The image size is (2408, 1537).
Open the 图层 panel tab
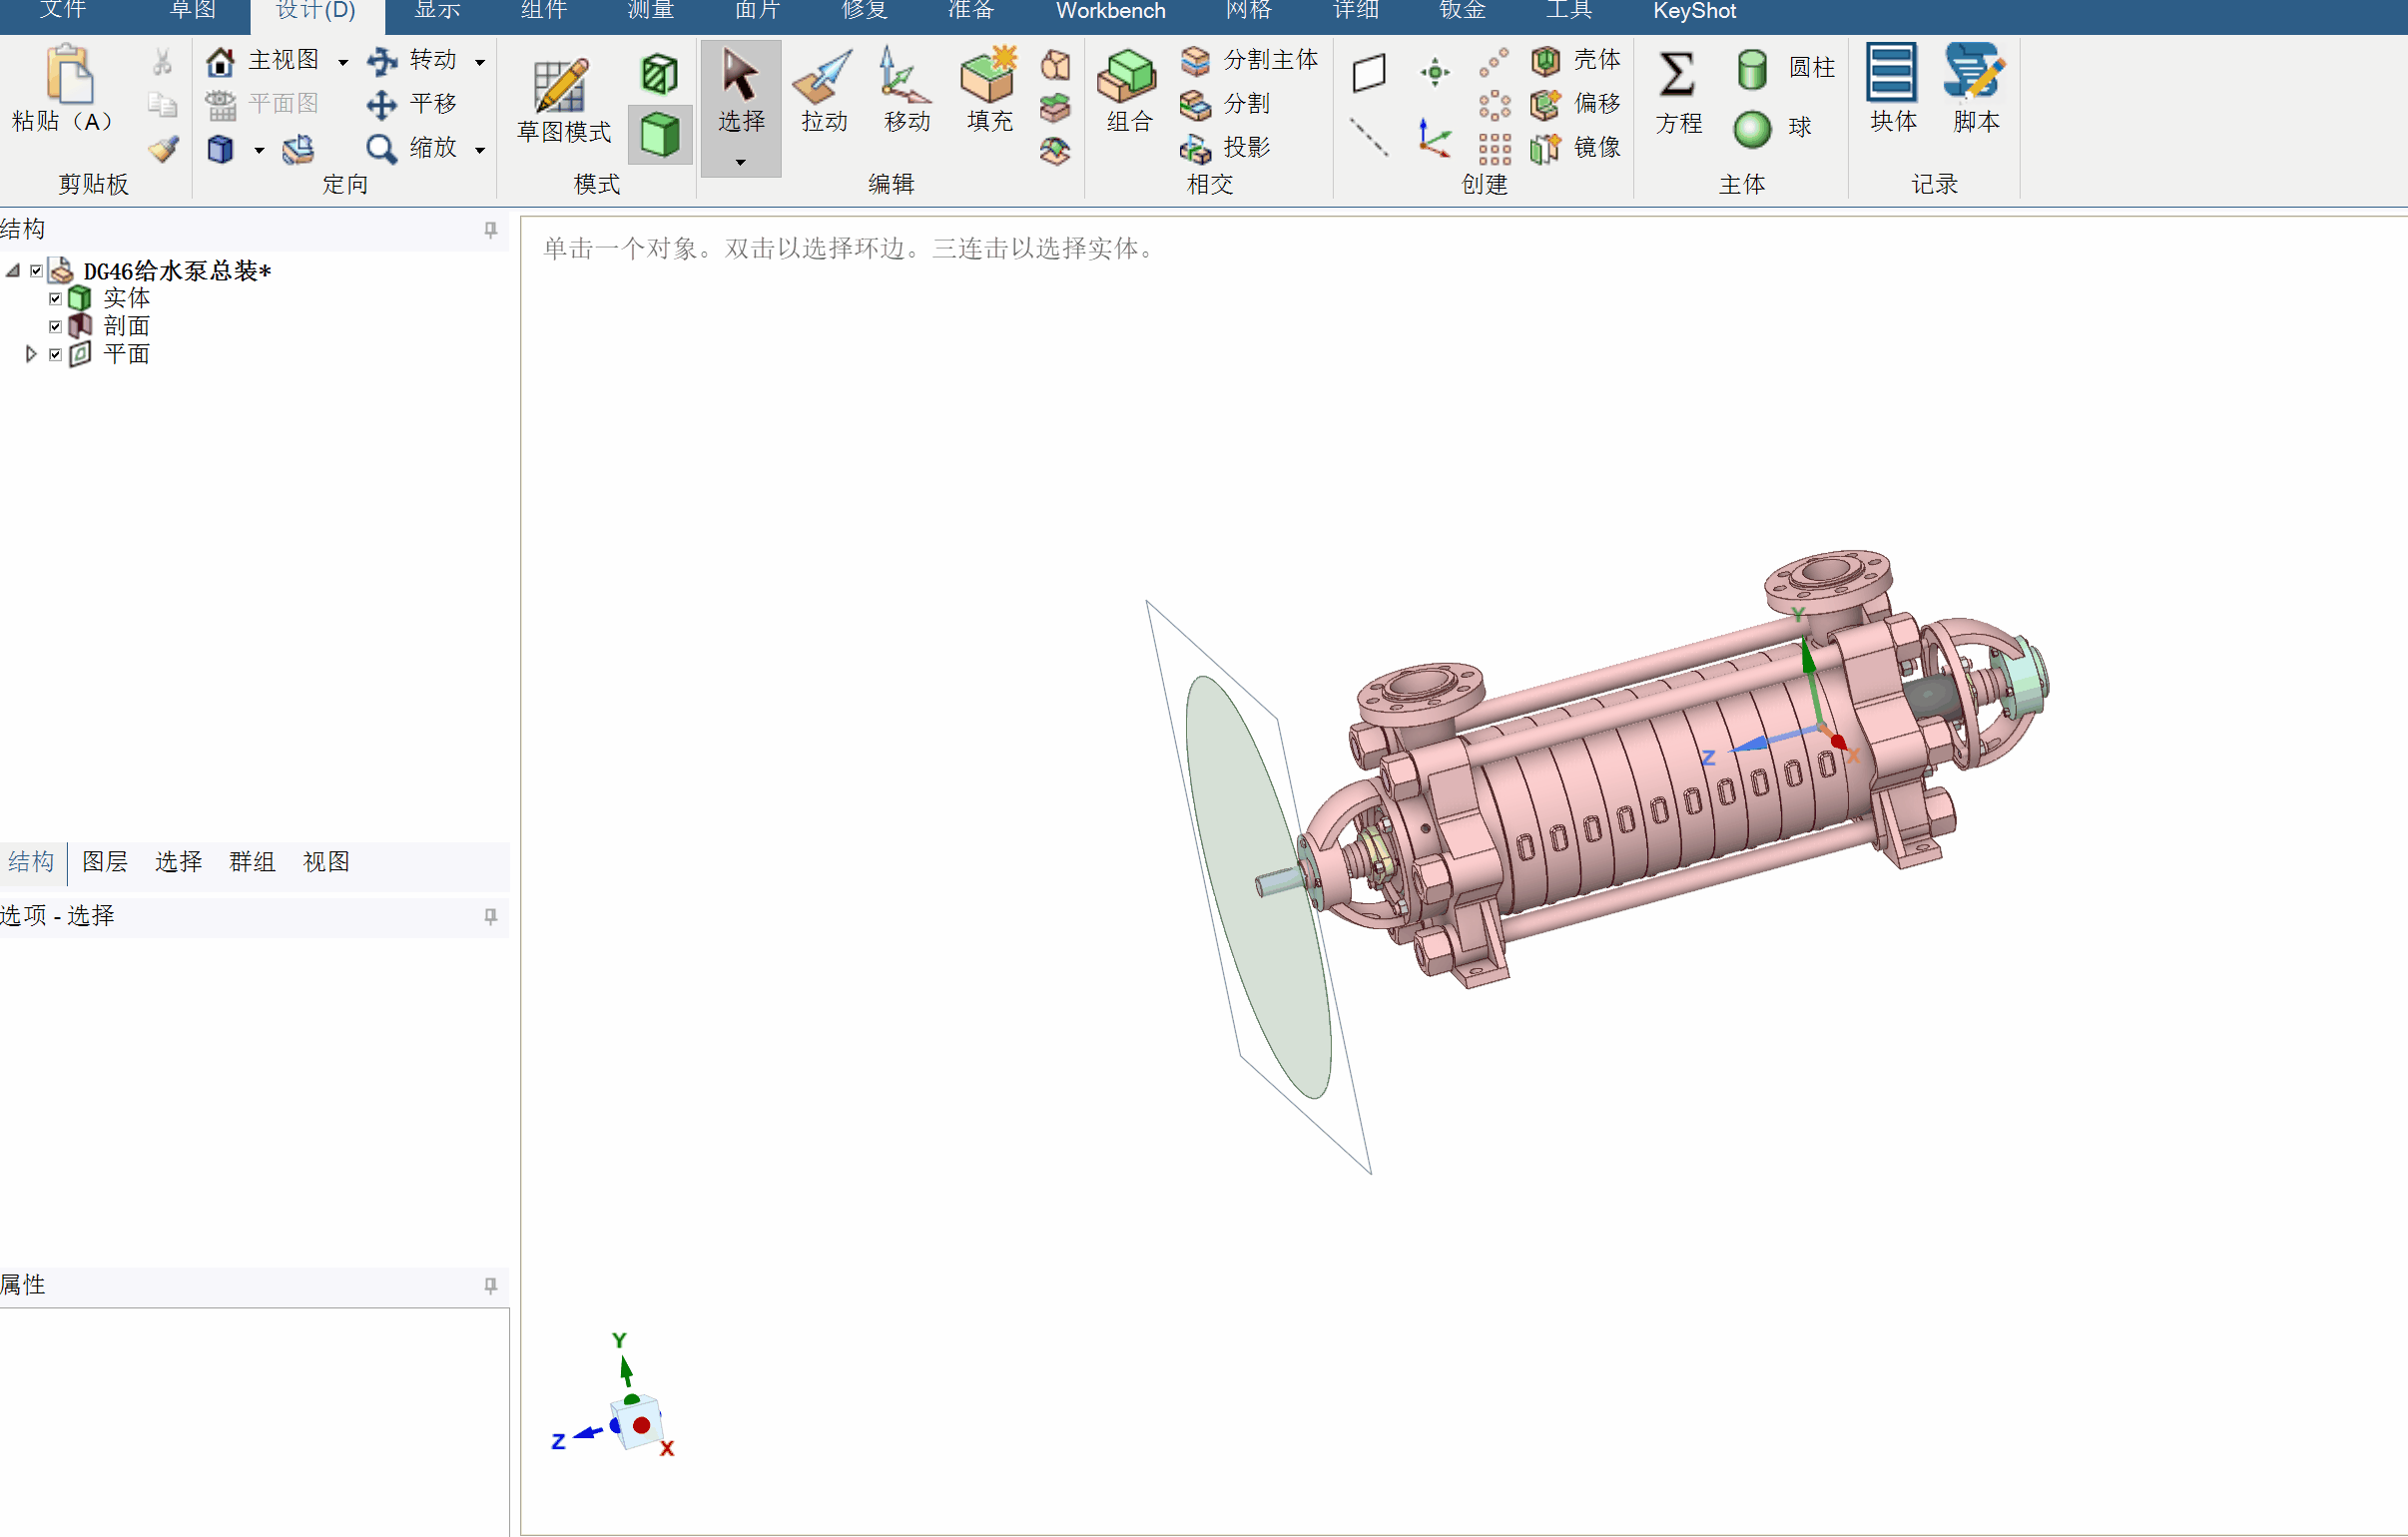tap(105, 862)
